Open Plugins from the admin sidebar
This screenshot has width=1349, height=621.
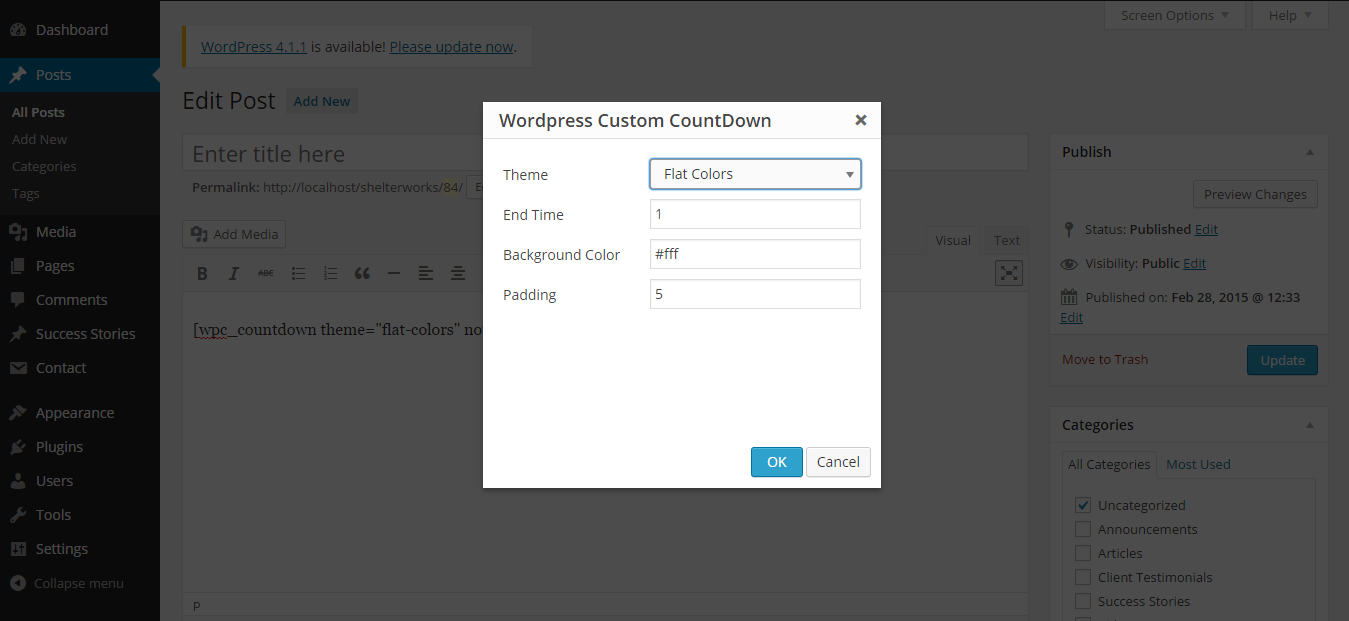click(59, 447)
